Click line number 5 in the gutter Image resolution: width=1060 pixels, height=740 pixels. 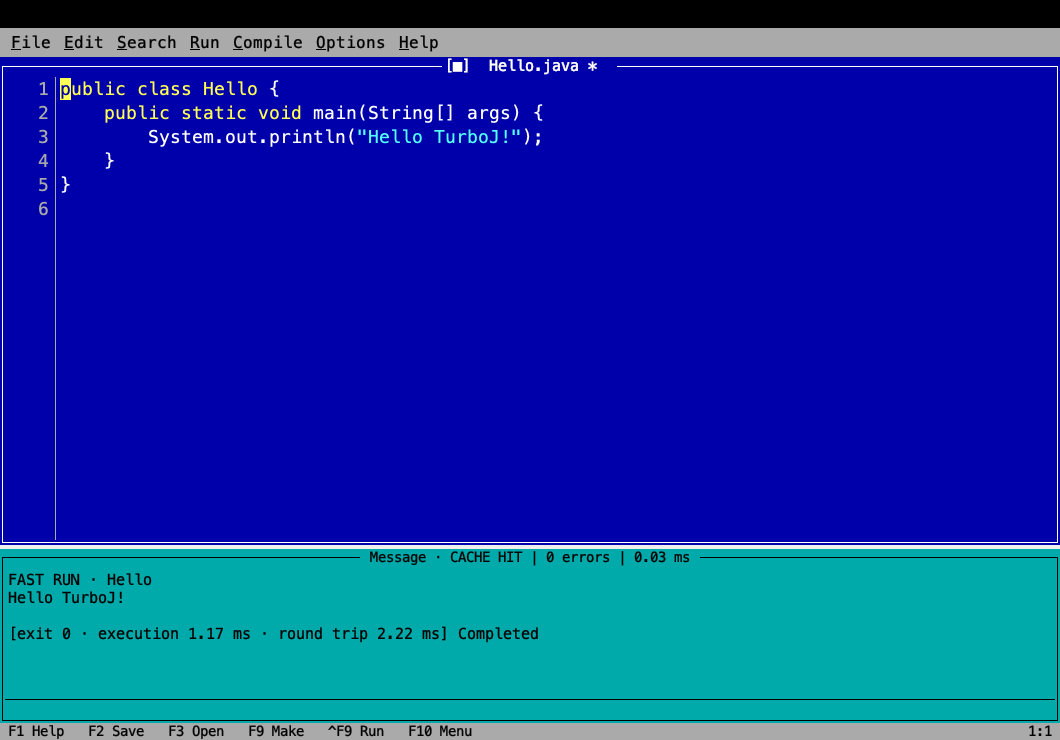pos(43,185)
